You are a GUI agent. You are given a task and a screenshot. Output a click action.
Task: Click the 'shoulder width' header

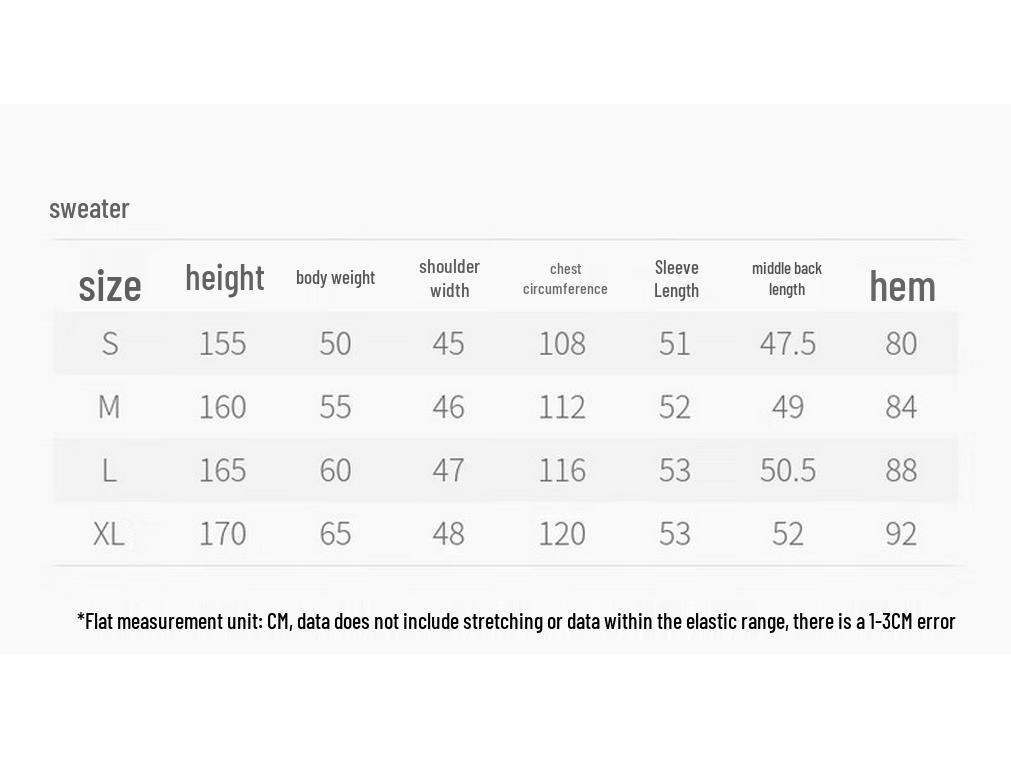point(449,279)
